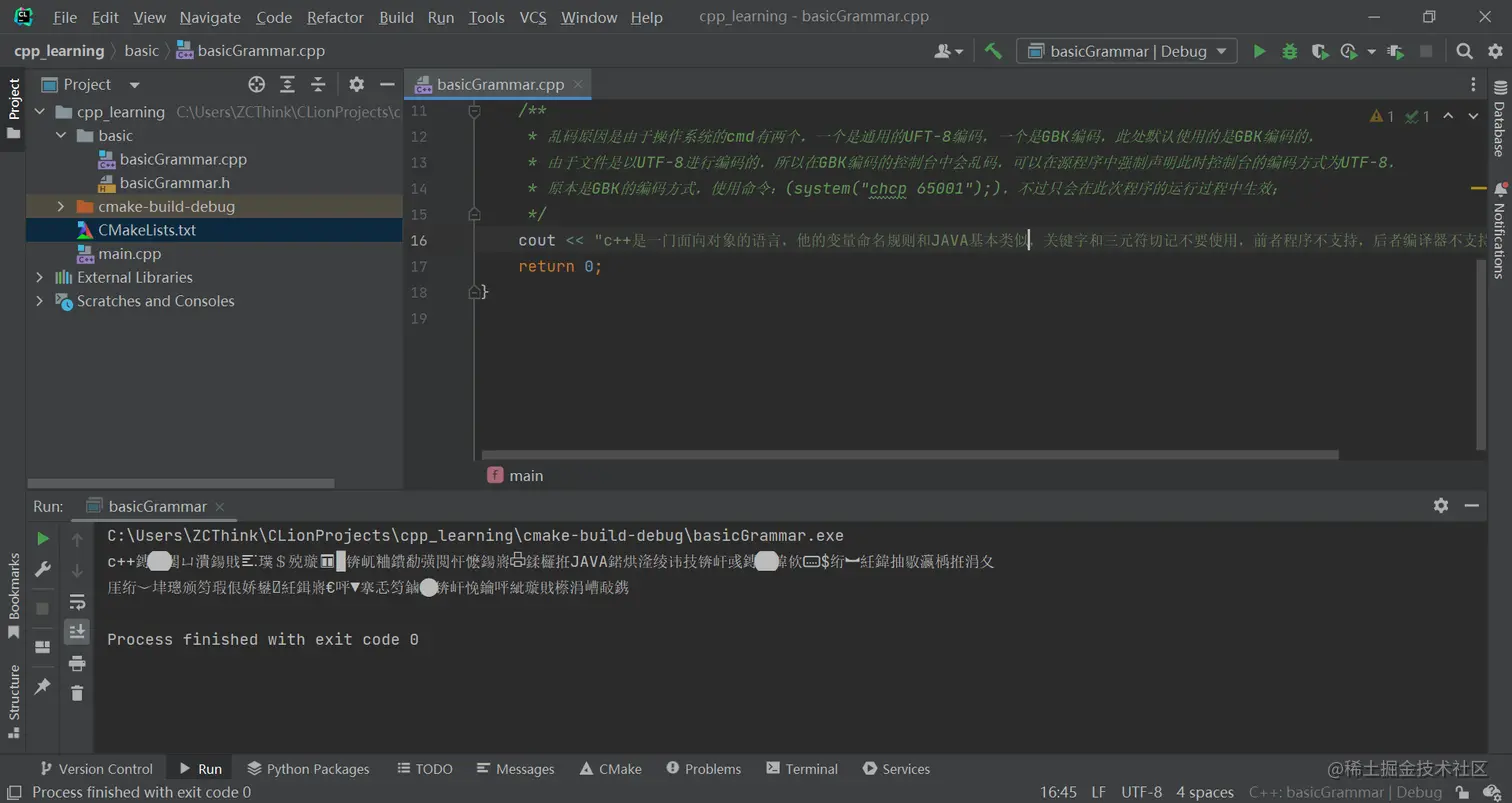Build the project with the hammer icon

click(x=993, y=51)
